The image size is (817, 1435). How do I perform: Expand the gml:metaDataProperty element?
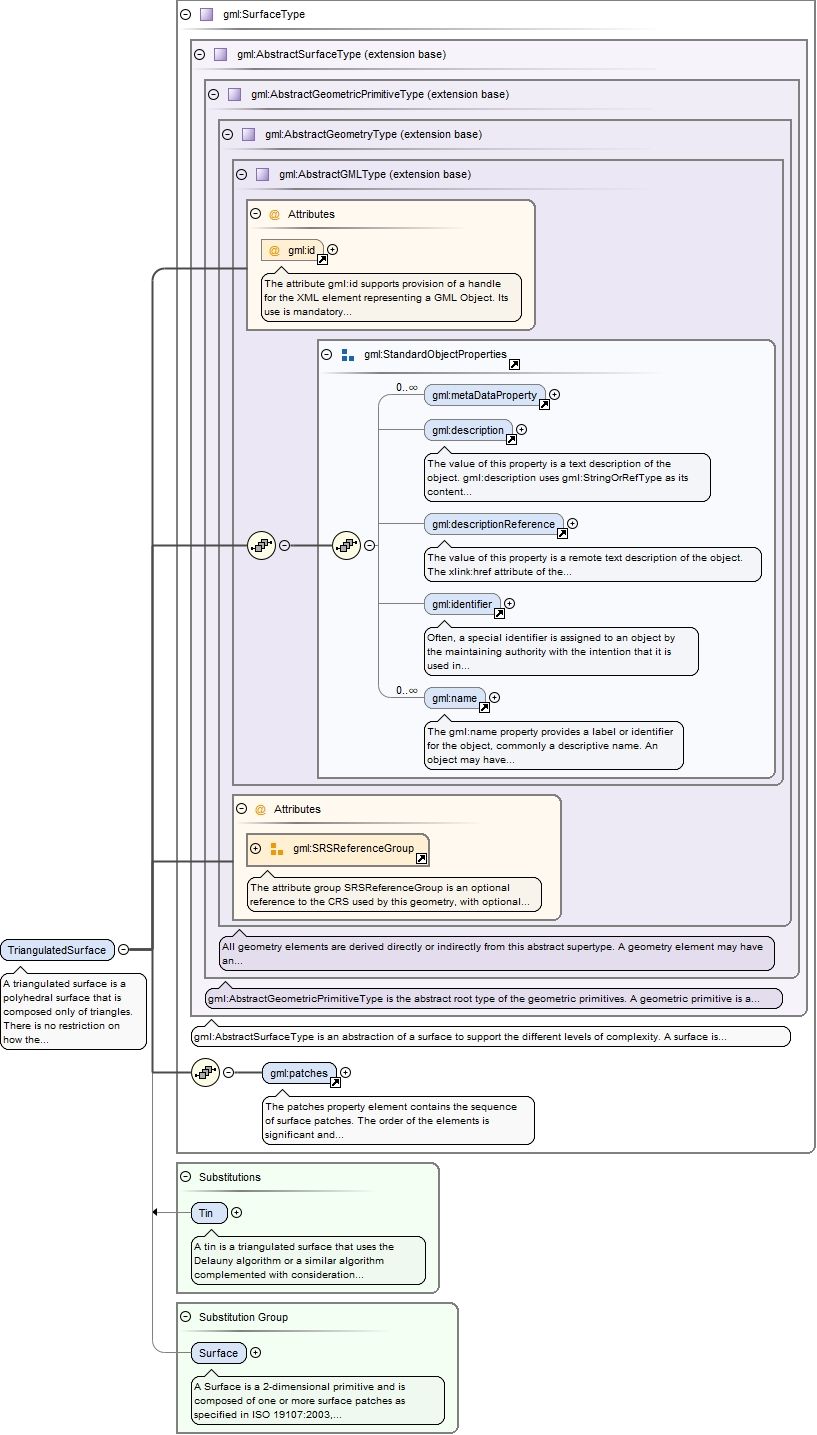(555, 395)
